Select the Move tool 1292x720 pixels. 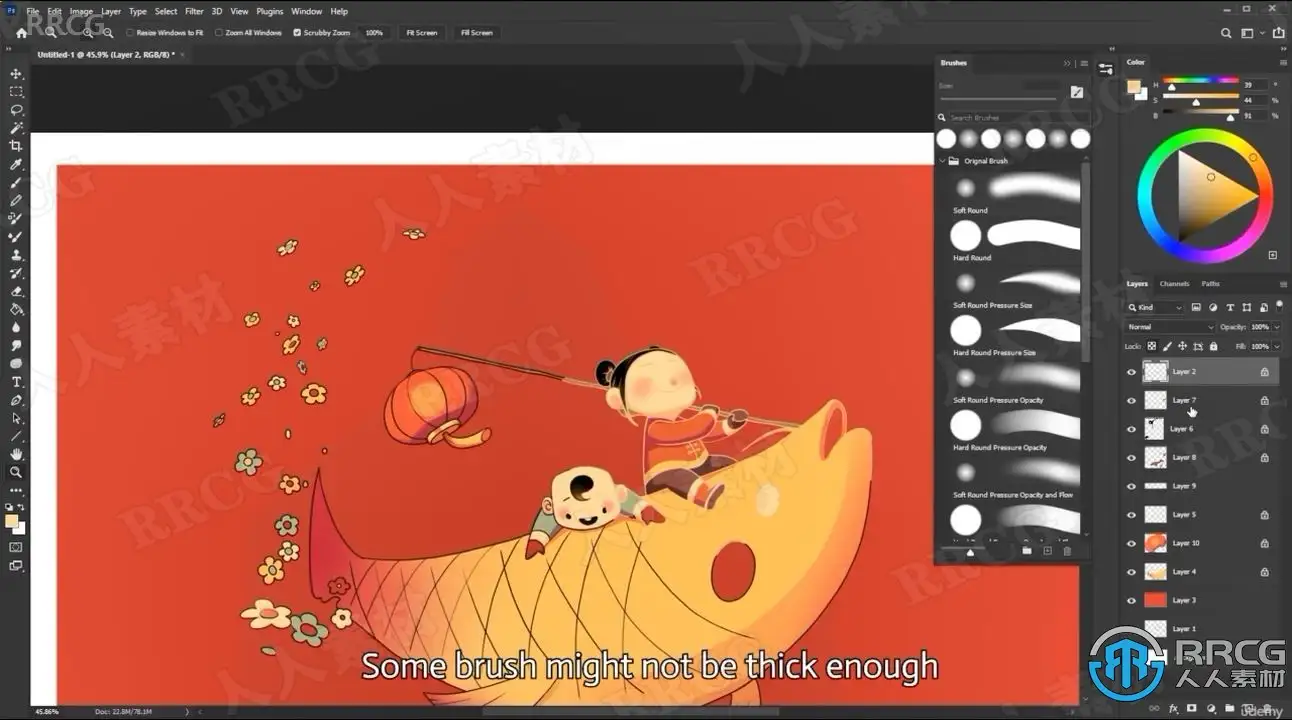(x=16, y=74)
